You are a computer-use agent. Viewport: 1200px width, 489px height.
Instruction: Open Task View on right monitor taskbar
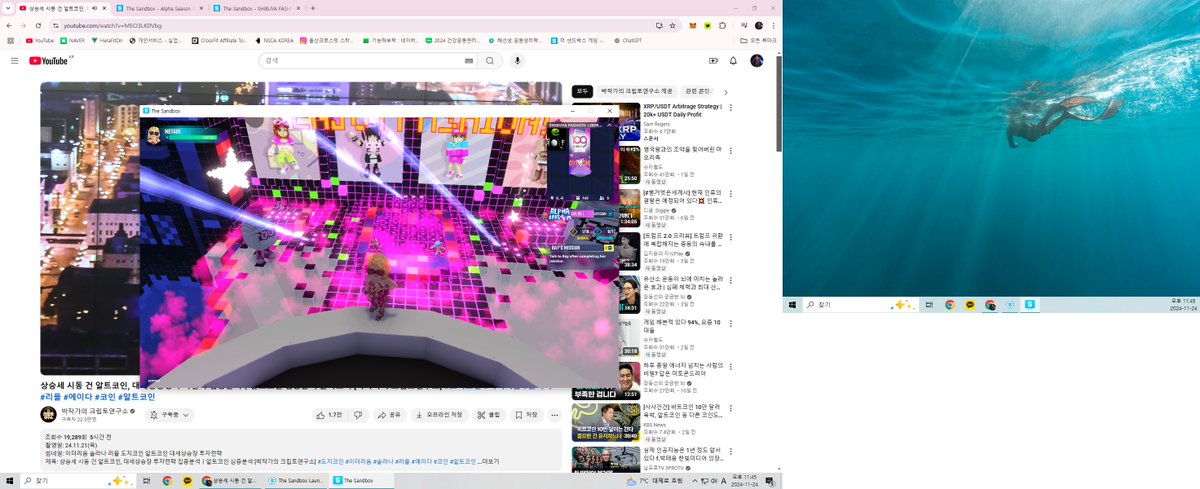[930, 305]
